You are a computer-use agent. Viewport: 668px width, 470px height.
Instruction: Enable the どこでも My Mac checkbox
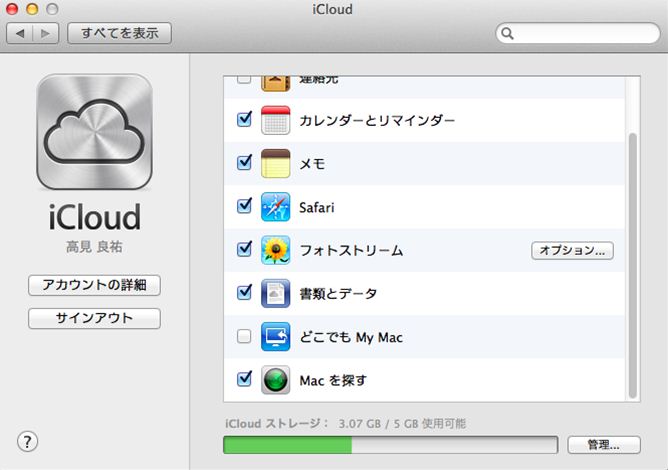[244, 337]
